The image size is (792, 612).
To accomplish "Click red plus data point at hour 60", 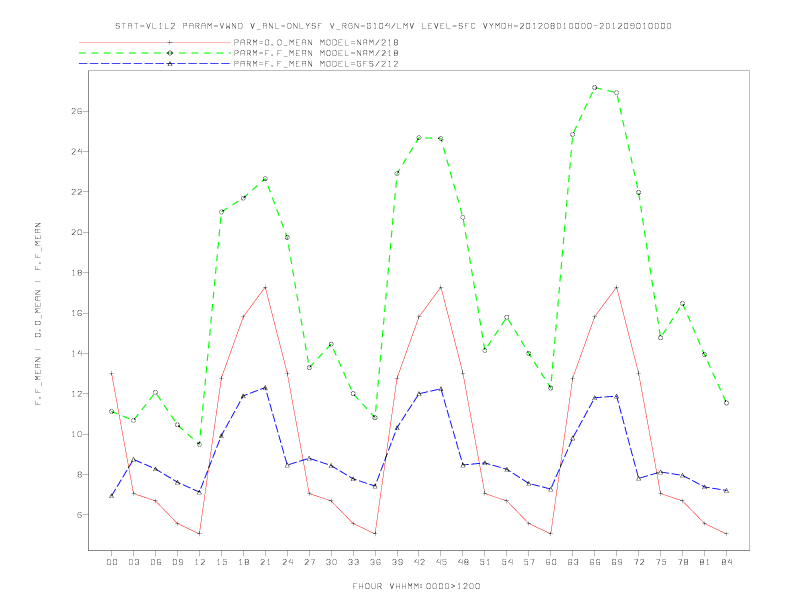I will [551, 533].
